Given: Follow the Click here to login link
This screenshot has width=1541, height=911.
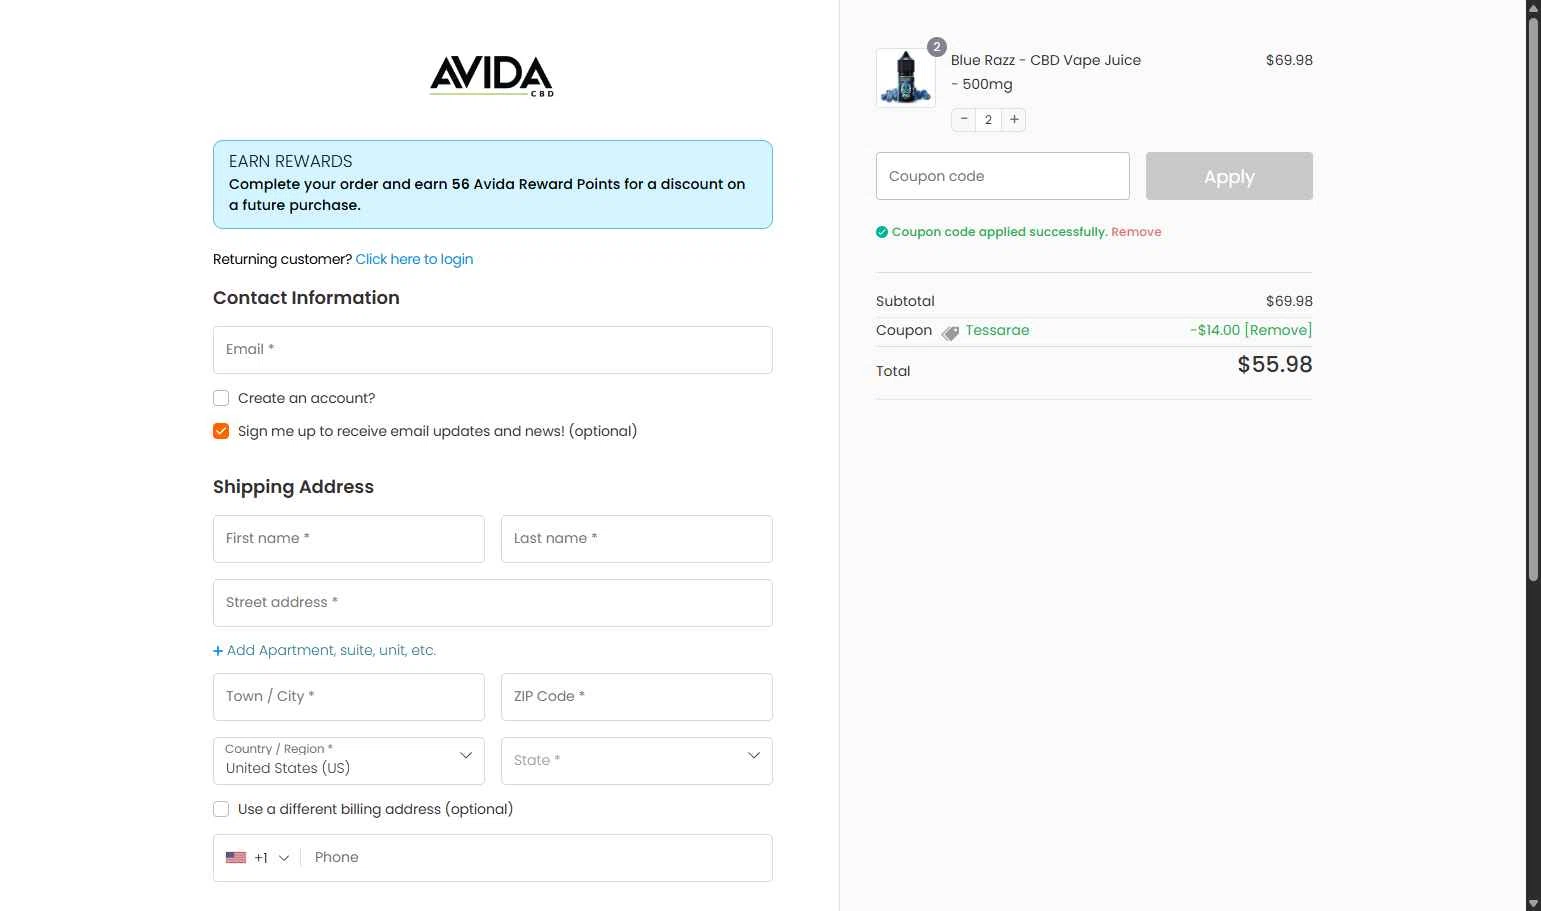Looking at the screenshot, I should click(x=414, y=259).
